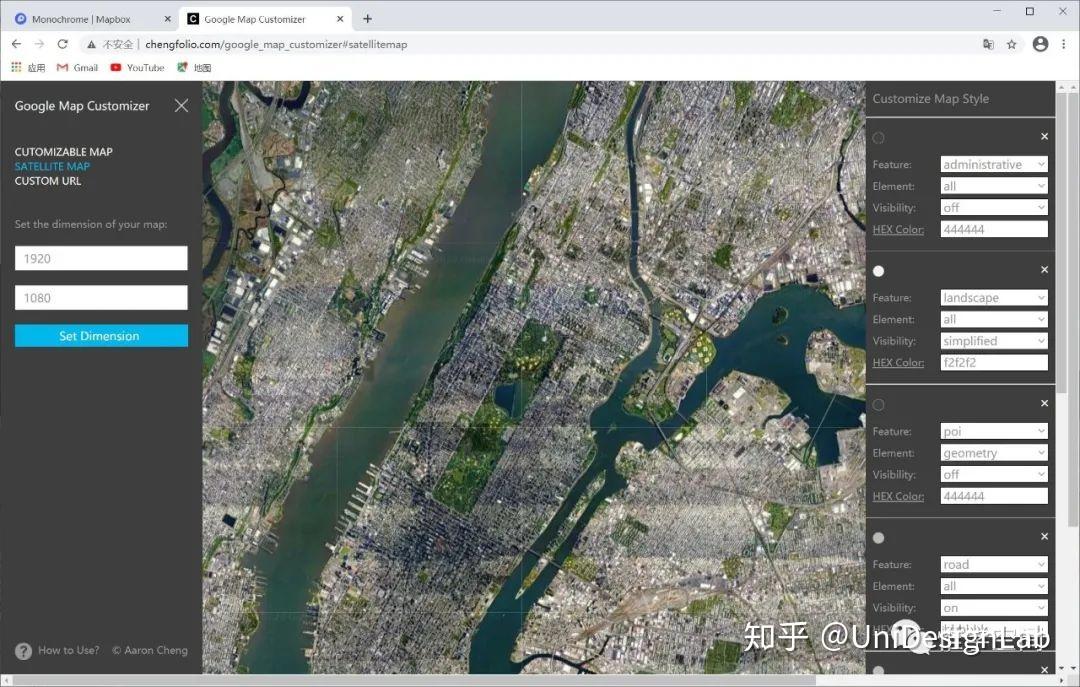This screenshot has width=1080, height=687.
Task: Click the Set Dimension button
Action: click(x=101, y=336)
